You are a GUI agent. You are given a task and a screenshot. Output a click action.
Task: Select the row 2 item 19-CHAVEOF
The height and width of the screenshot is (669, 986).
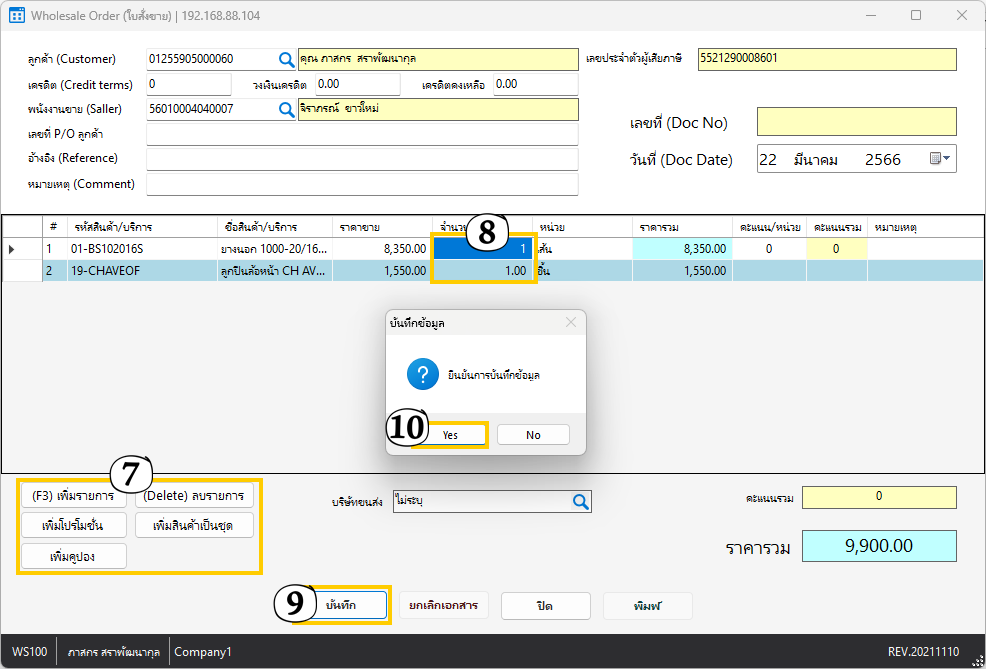point(107,270)
